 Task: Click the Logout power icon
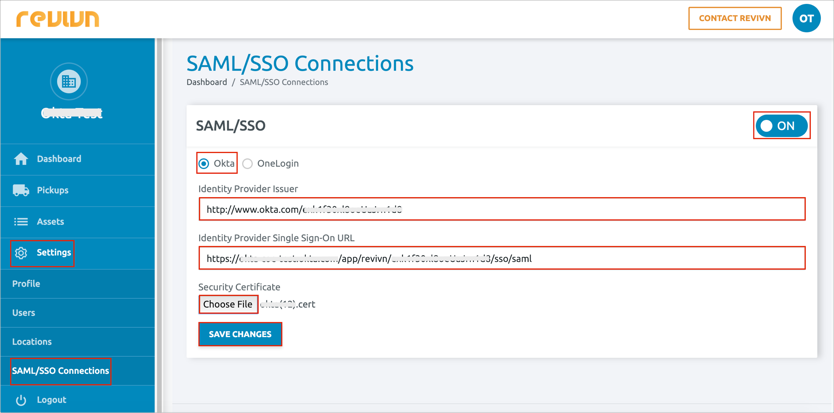(x=21, y=400)
